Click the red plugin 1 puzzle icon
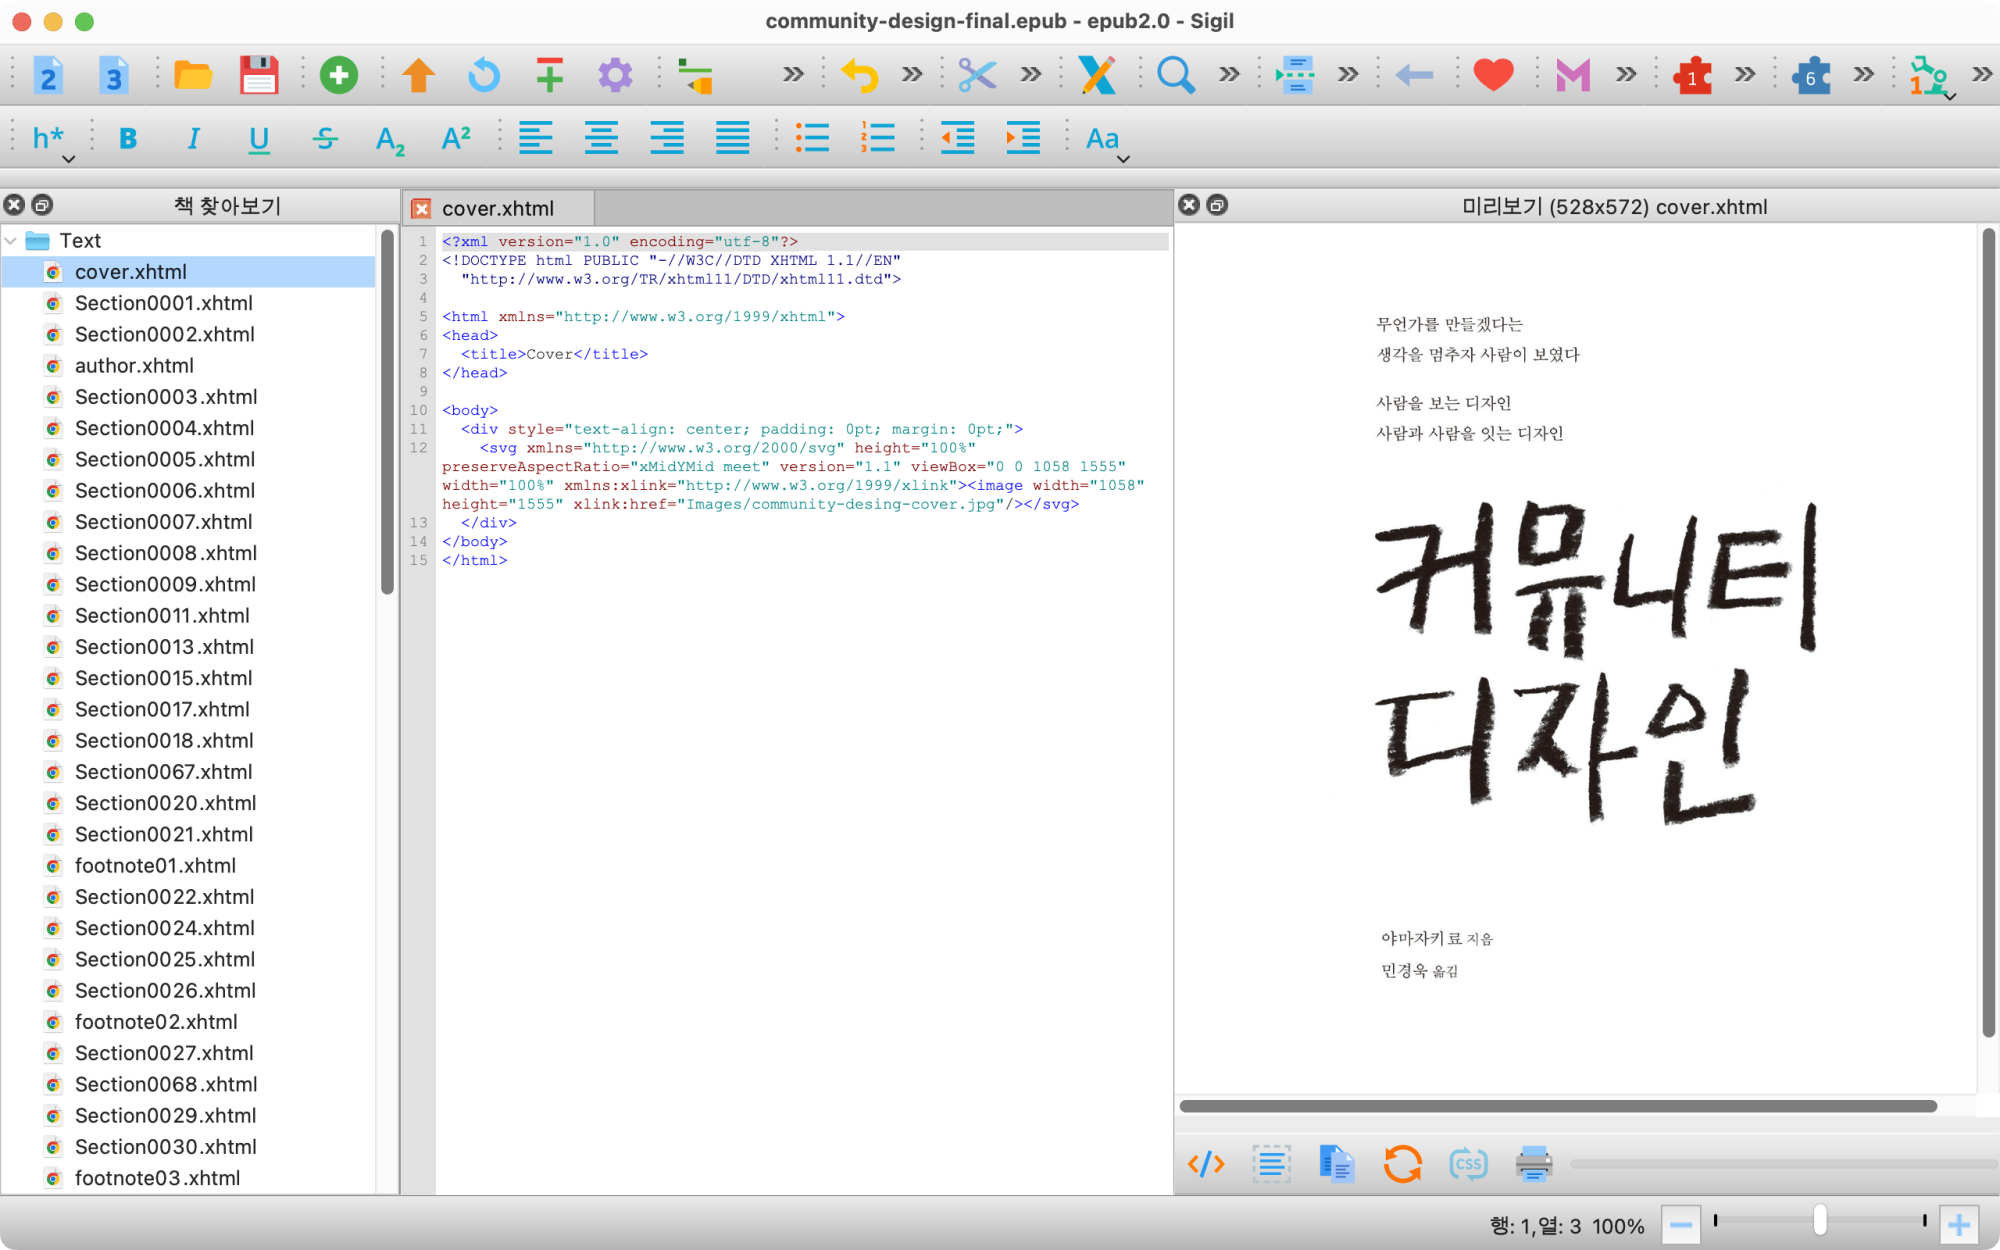Viewport: 2000px width, 1250px height. click(x=1692, y=75)
